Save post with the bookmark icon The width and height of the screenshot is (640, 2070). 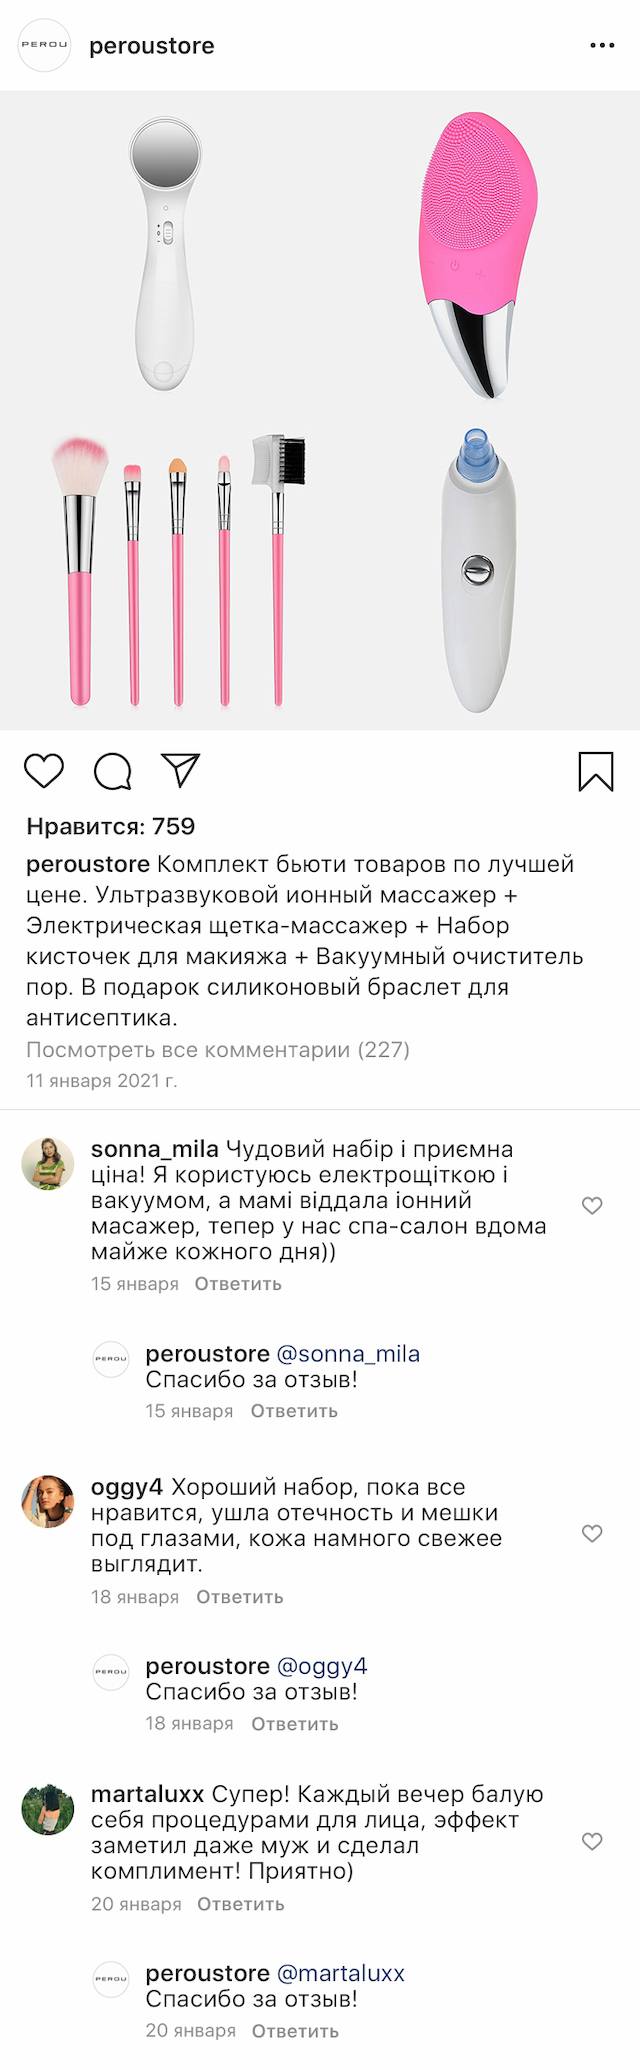coord(596,771)
